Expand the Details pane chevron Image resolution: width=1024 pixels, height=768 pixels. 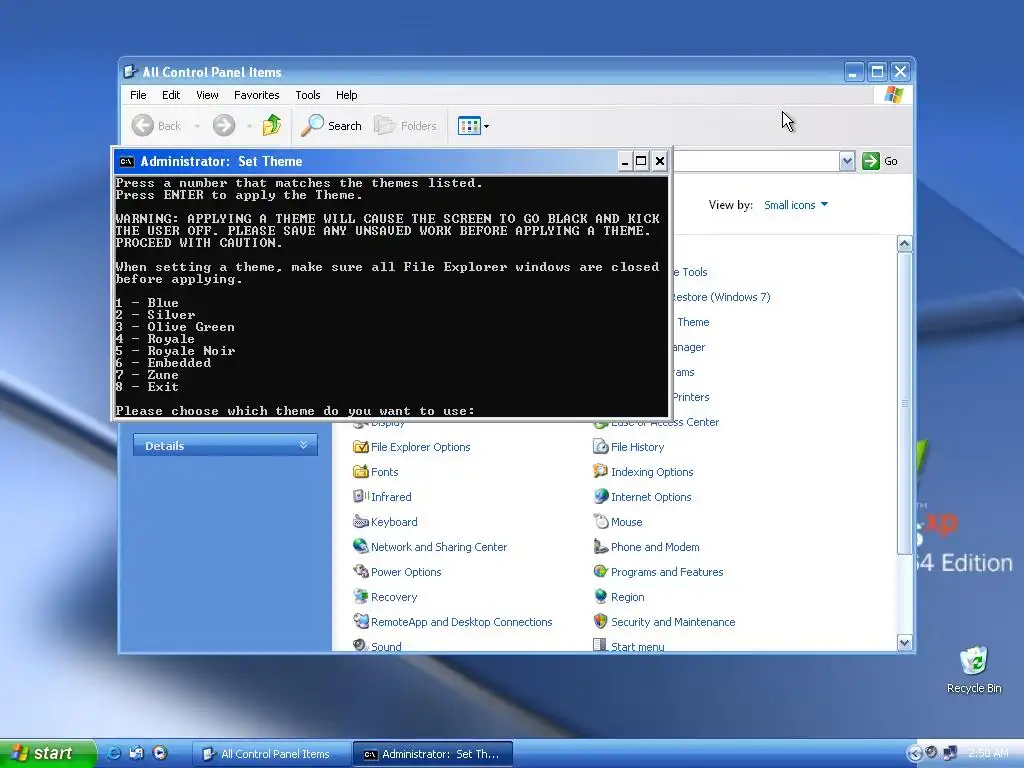coord(304,445)
